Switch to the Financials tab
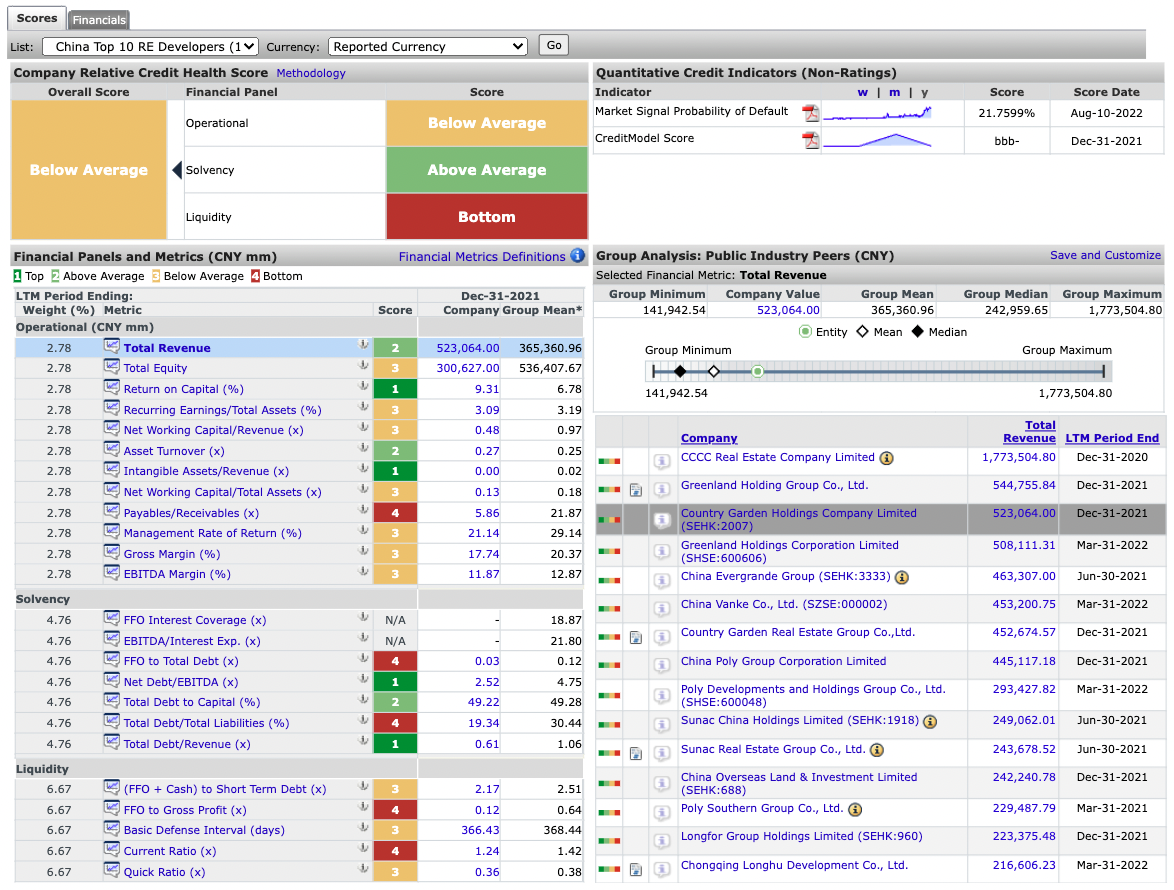Image resolution: width=1174 pixels, height=890 pixels. coord(99,20)
